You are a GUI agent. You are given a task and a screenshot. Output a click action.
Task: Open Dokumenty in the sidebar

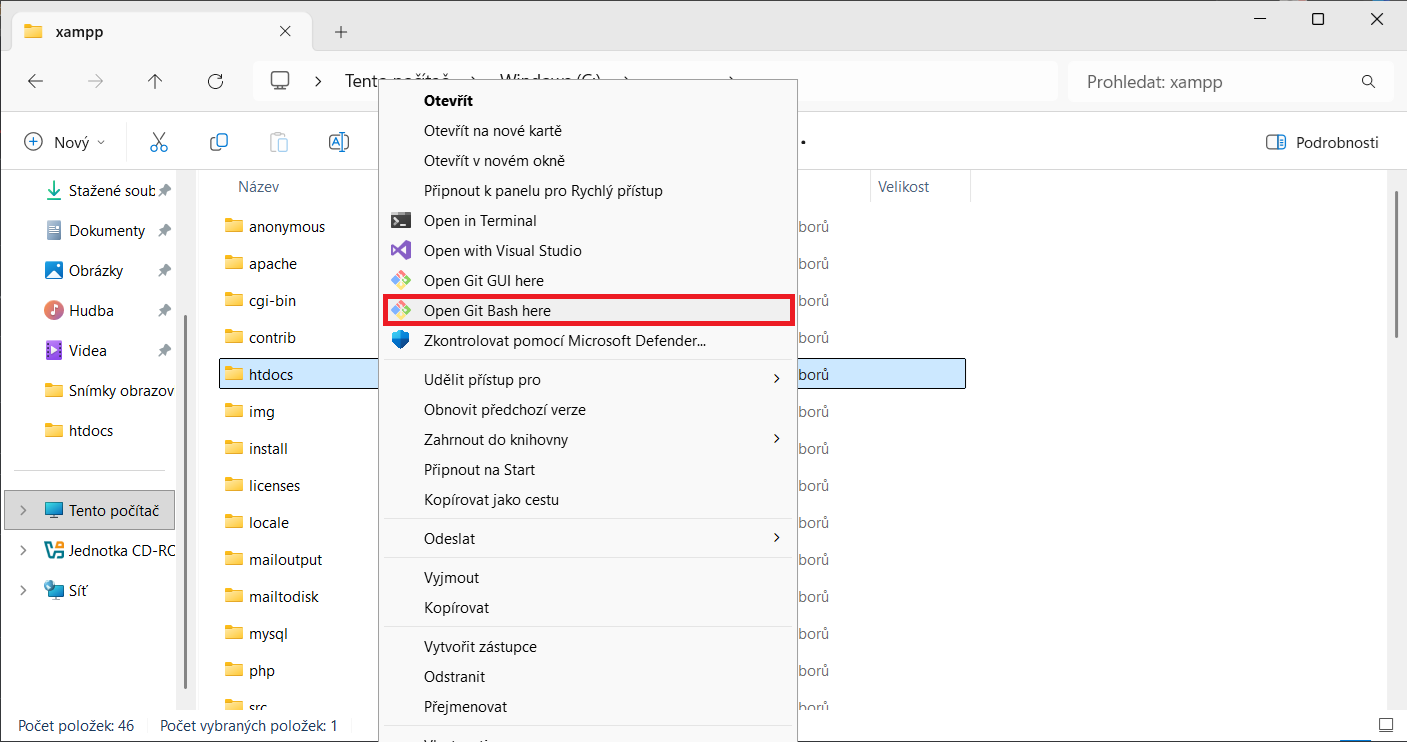point(107,230)
